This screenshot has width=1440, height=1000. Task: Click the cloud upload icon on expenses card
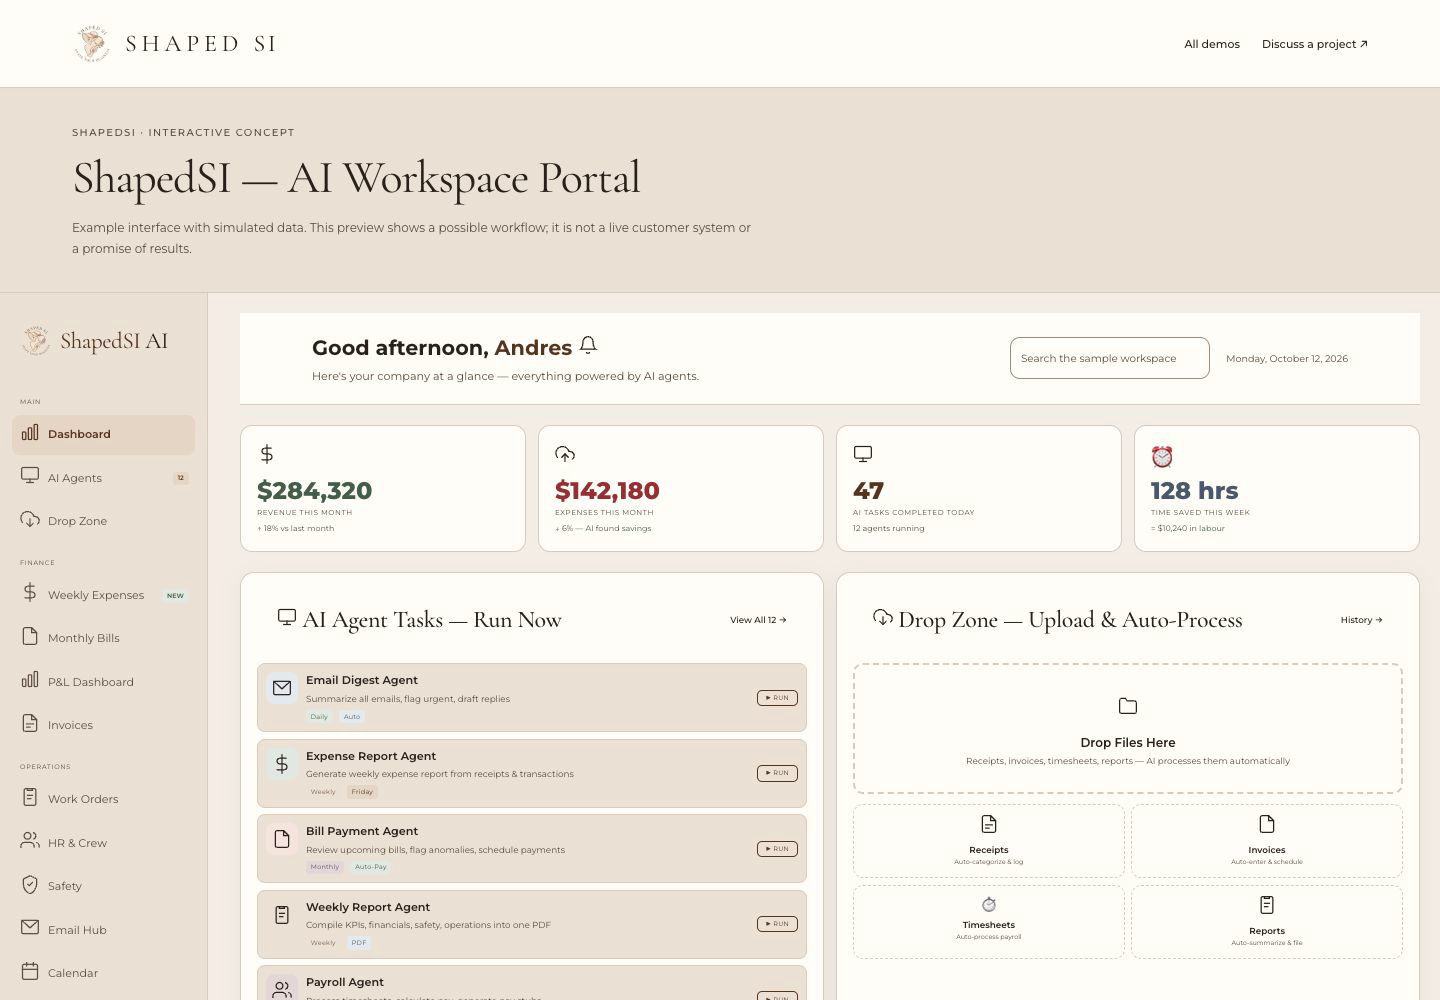565,454
